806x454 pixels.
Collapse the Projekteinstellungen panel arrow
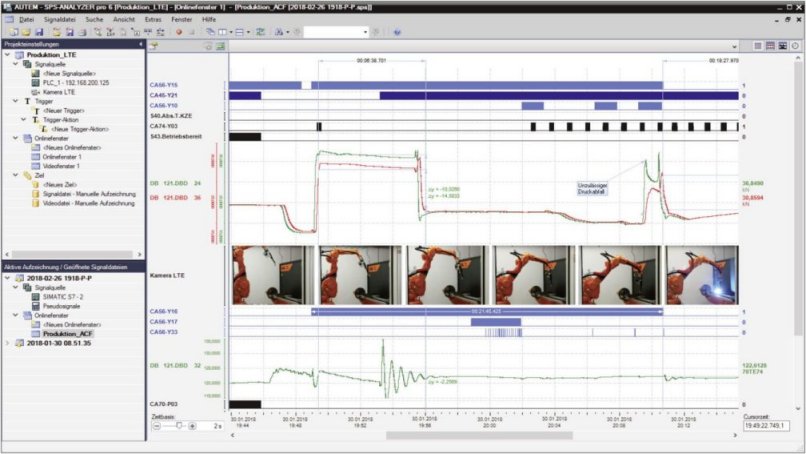pyautogui.click(x=140, y=45)
